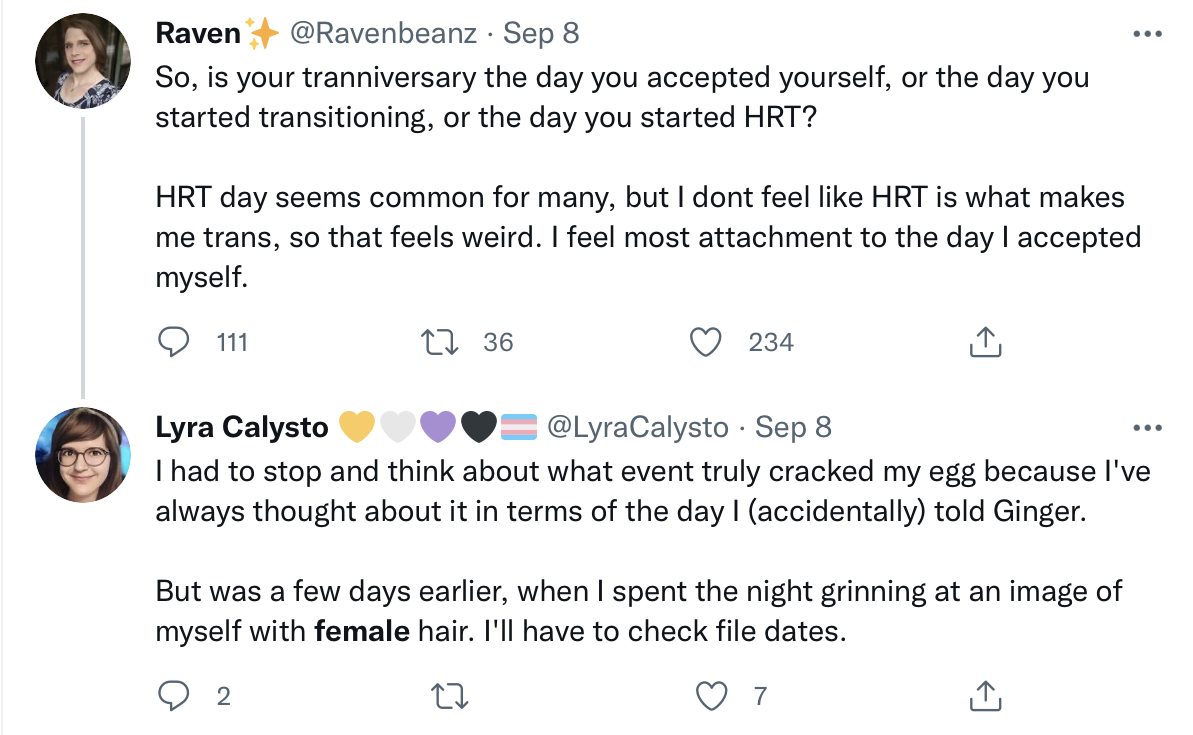Image resolution: width=1193 pixels, height=735 pixels.
Task: Visit the @Ravenbeanz handle
Action: [x=383, y=33]
